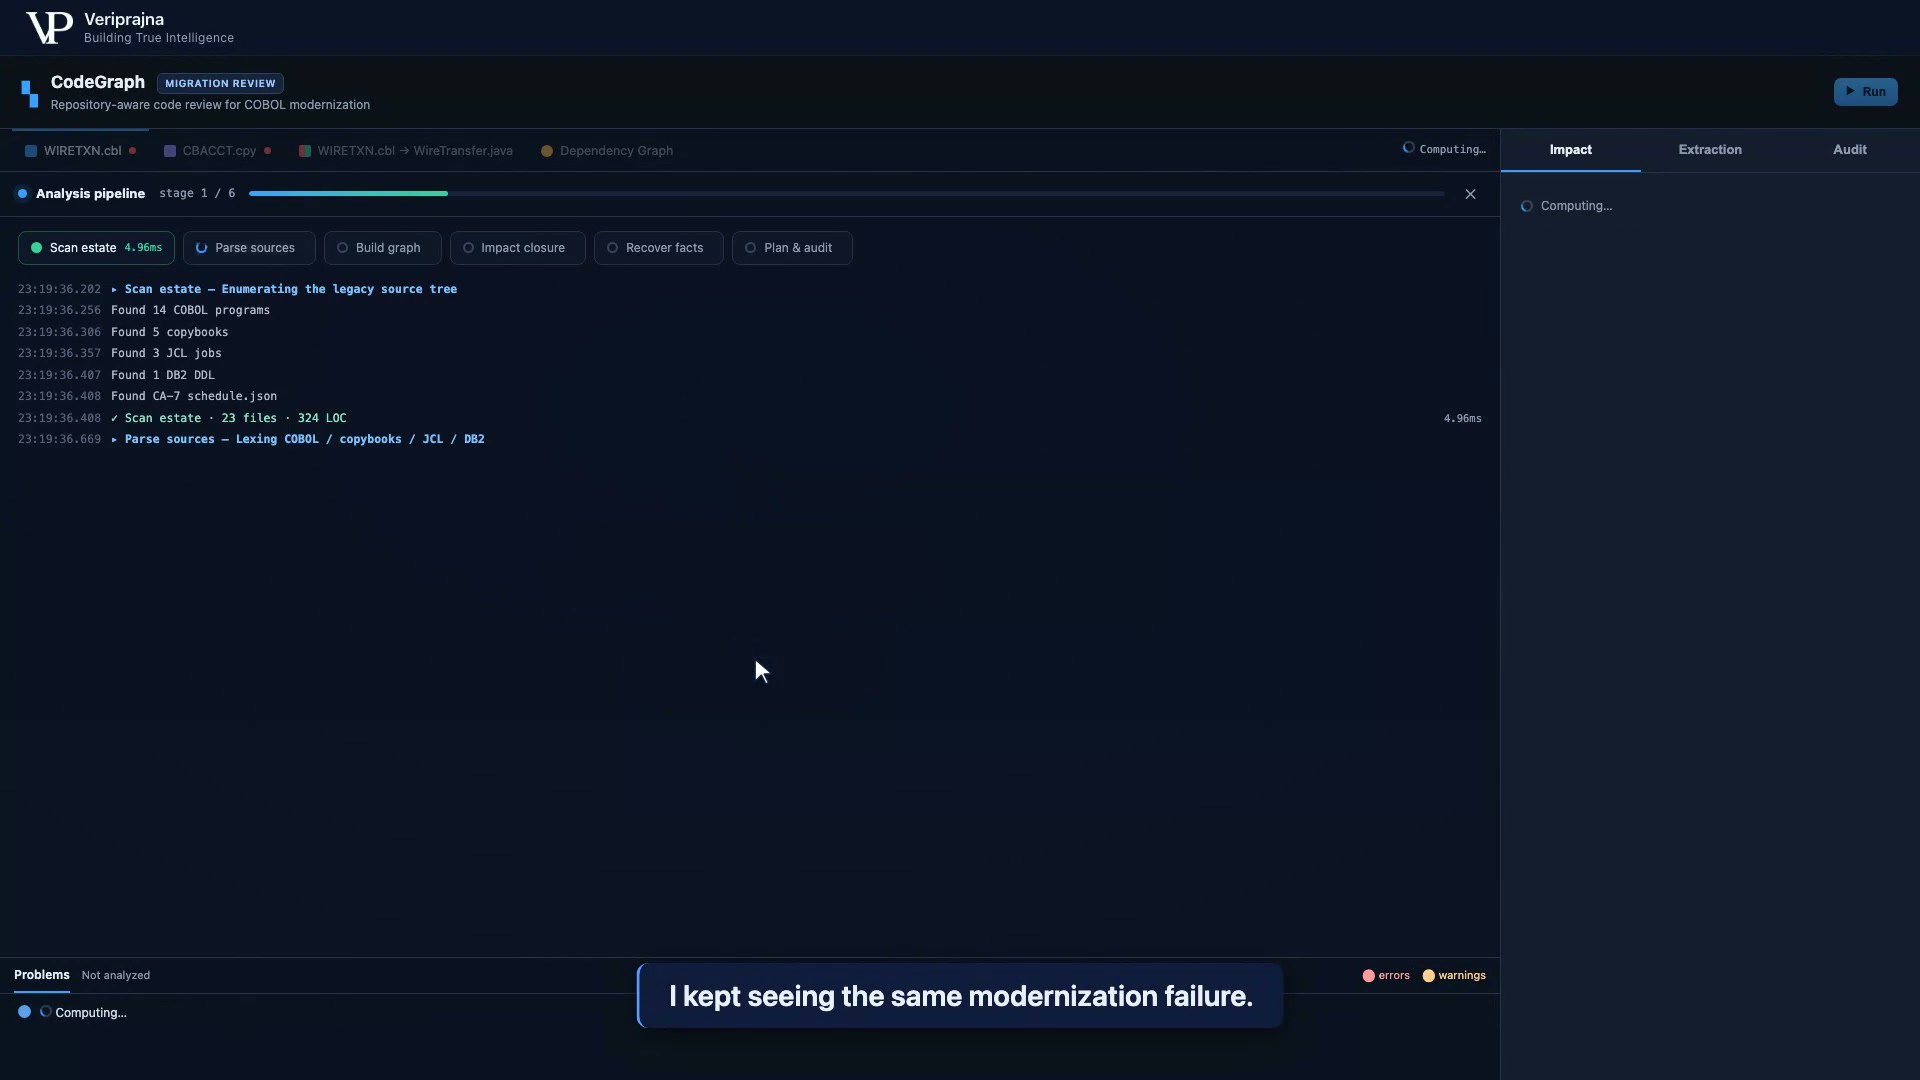Screen dimensions: 1920x1080
Task: Click the MIGRATION REVIEW badge
Action: click(x=220, y=84)
